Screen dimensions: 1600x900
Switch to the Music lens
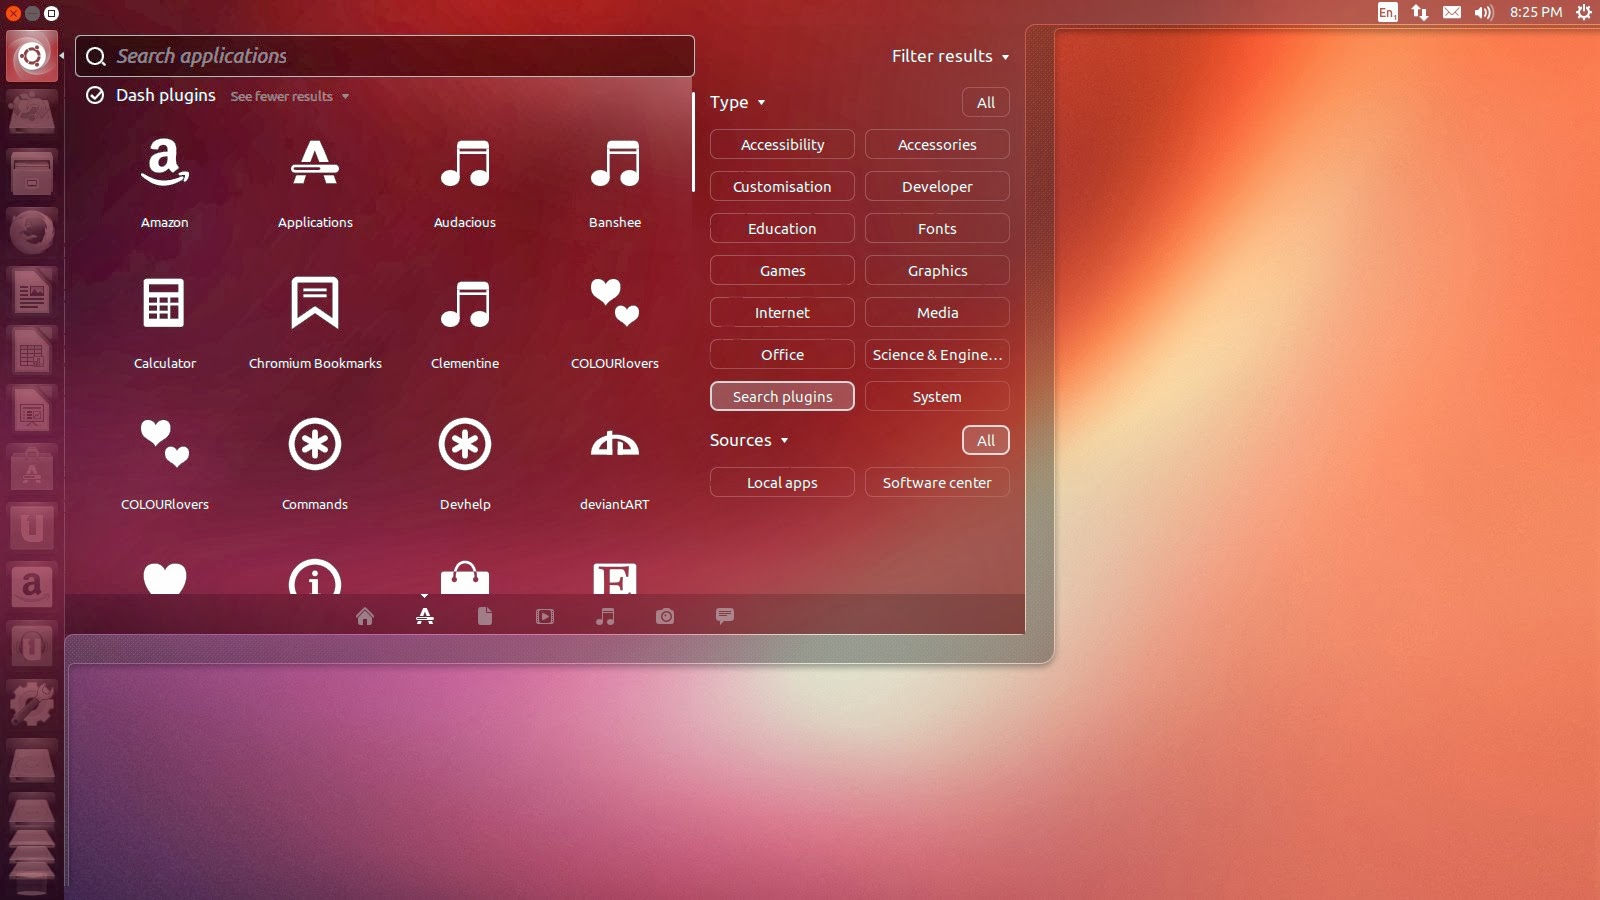(x=605, y=616)
